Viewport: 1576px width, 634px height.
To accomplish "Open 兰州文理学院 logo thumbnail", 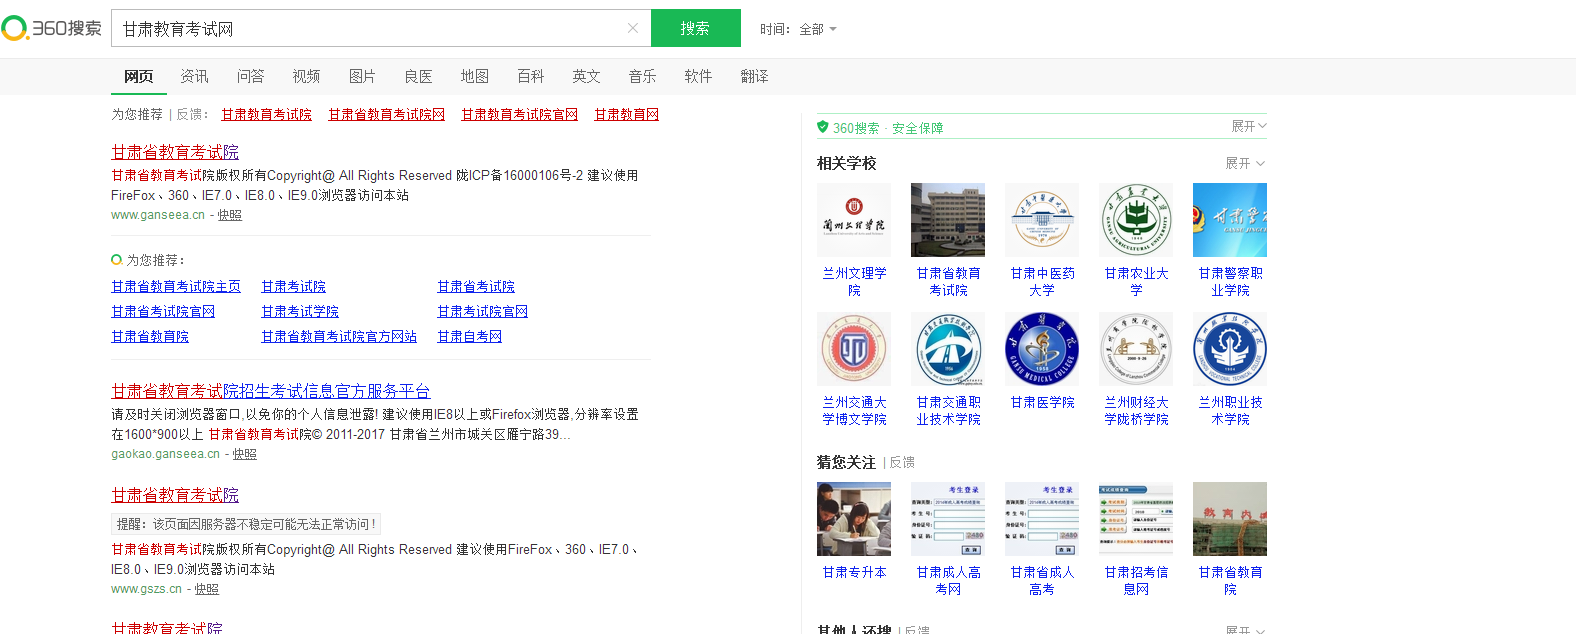I will click(x=854, y=220).
